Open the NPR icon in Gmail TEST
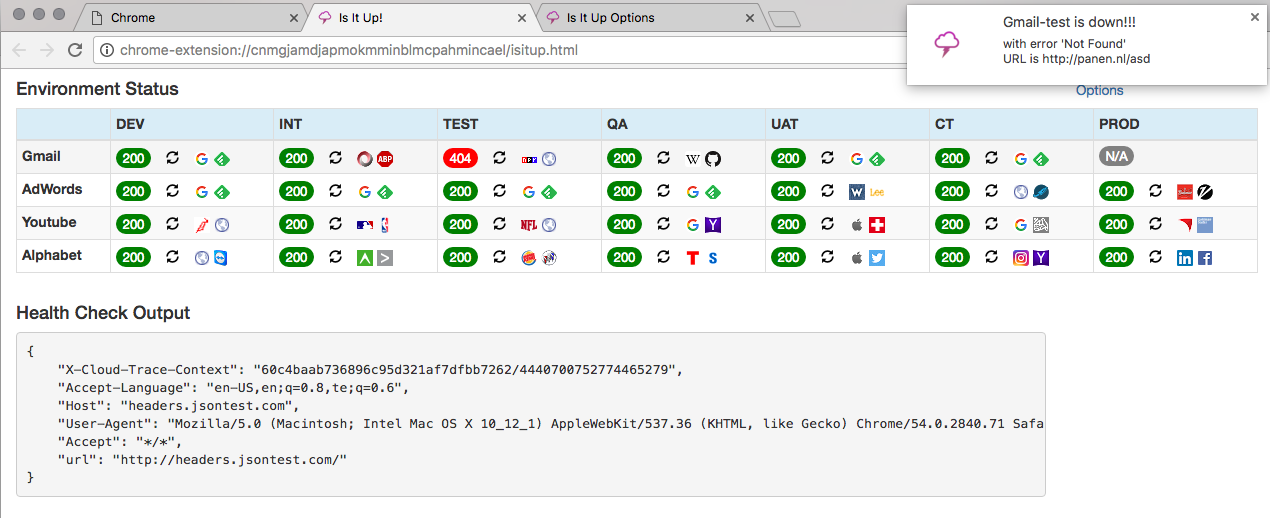 tap(530, 159)
